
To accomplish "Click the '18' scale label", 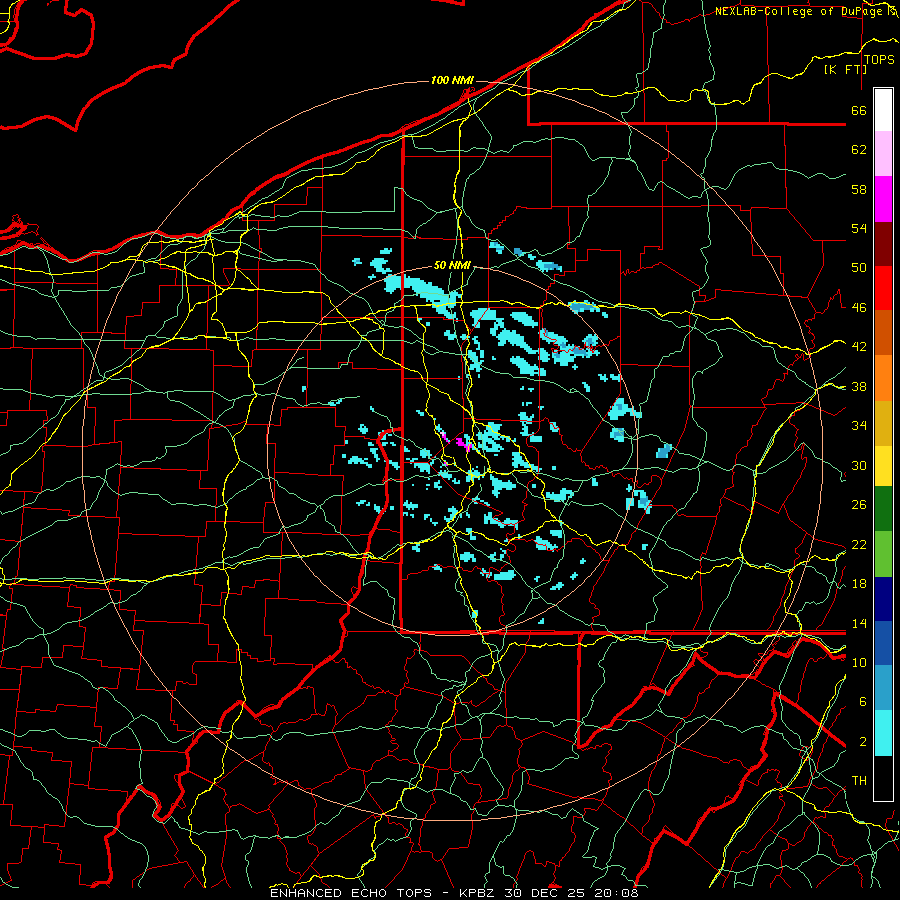I will point(859,584).
